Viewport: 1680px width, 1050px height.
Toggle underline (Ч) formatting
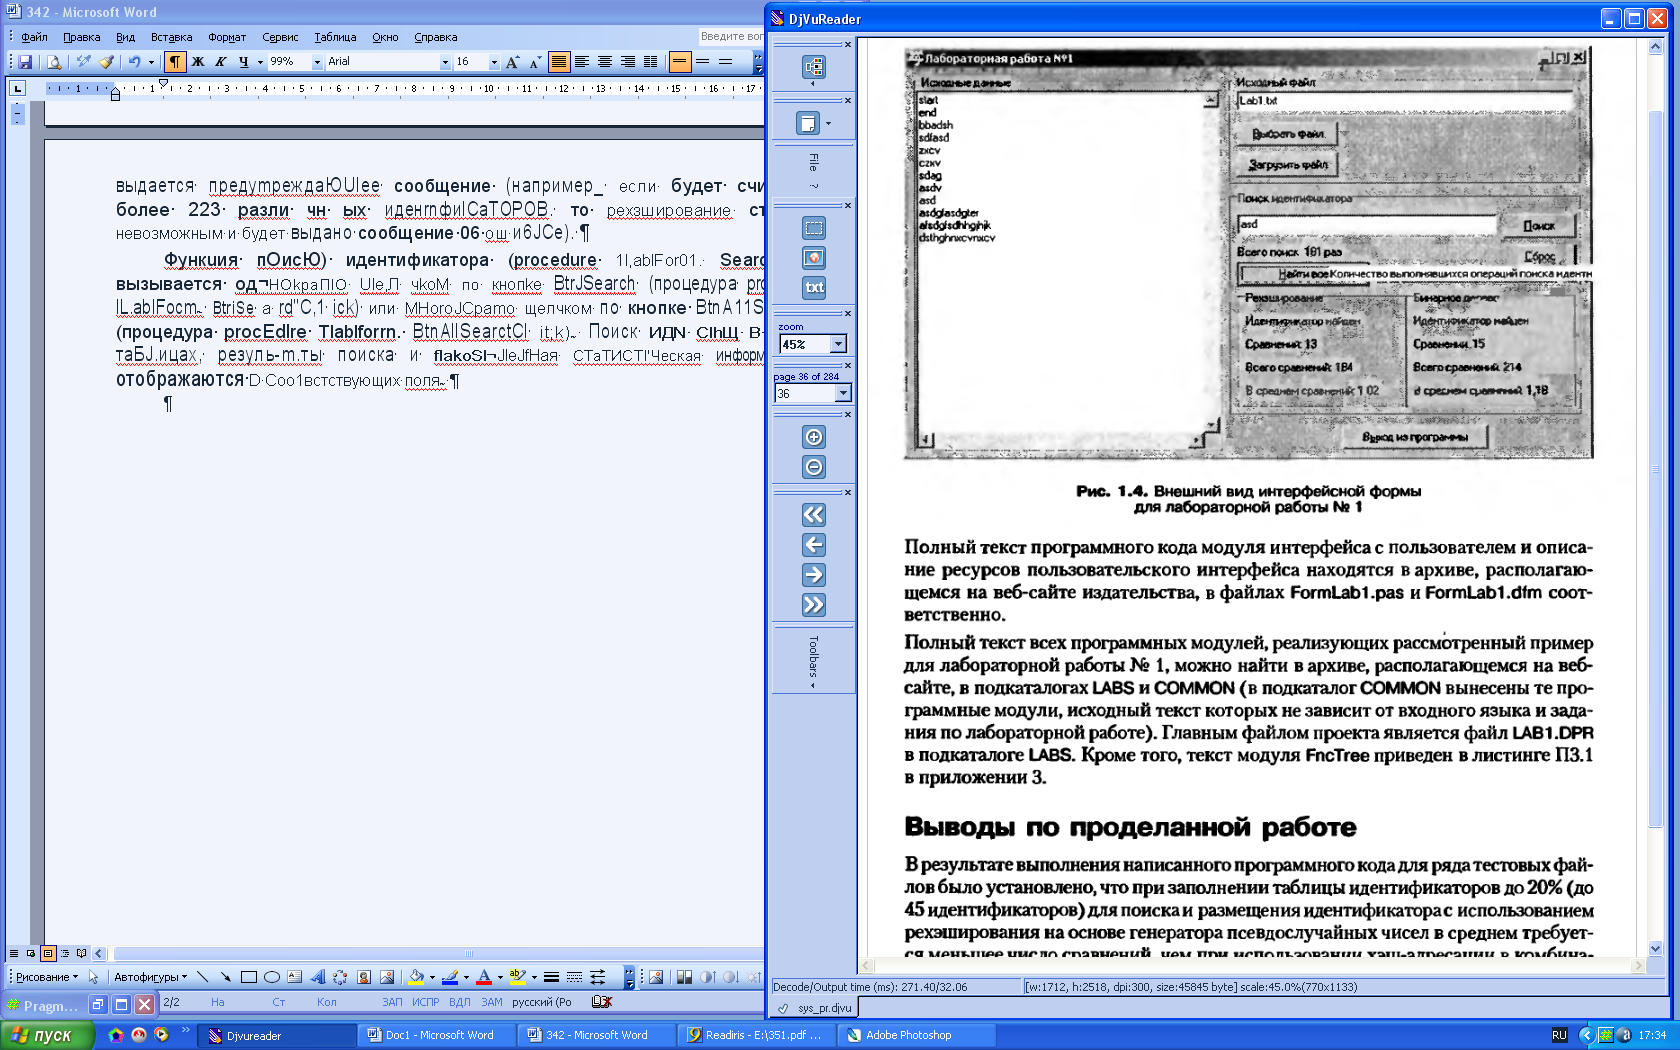(243, 62)
